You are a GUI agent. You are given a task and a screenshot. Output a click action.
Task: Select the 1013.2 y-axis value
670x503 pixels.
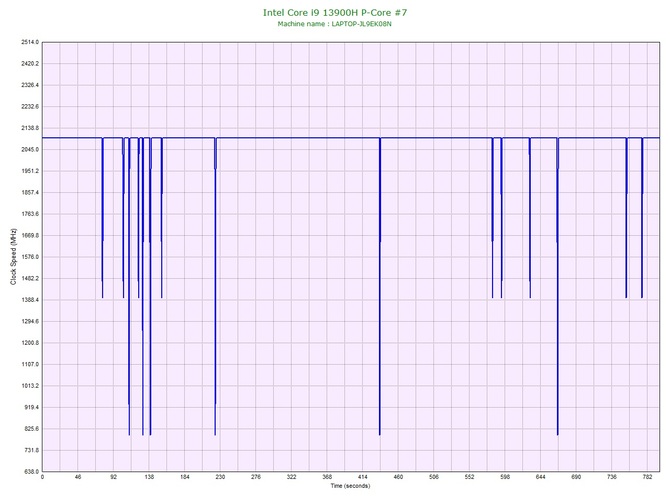tap(30, 385)
